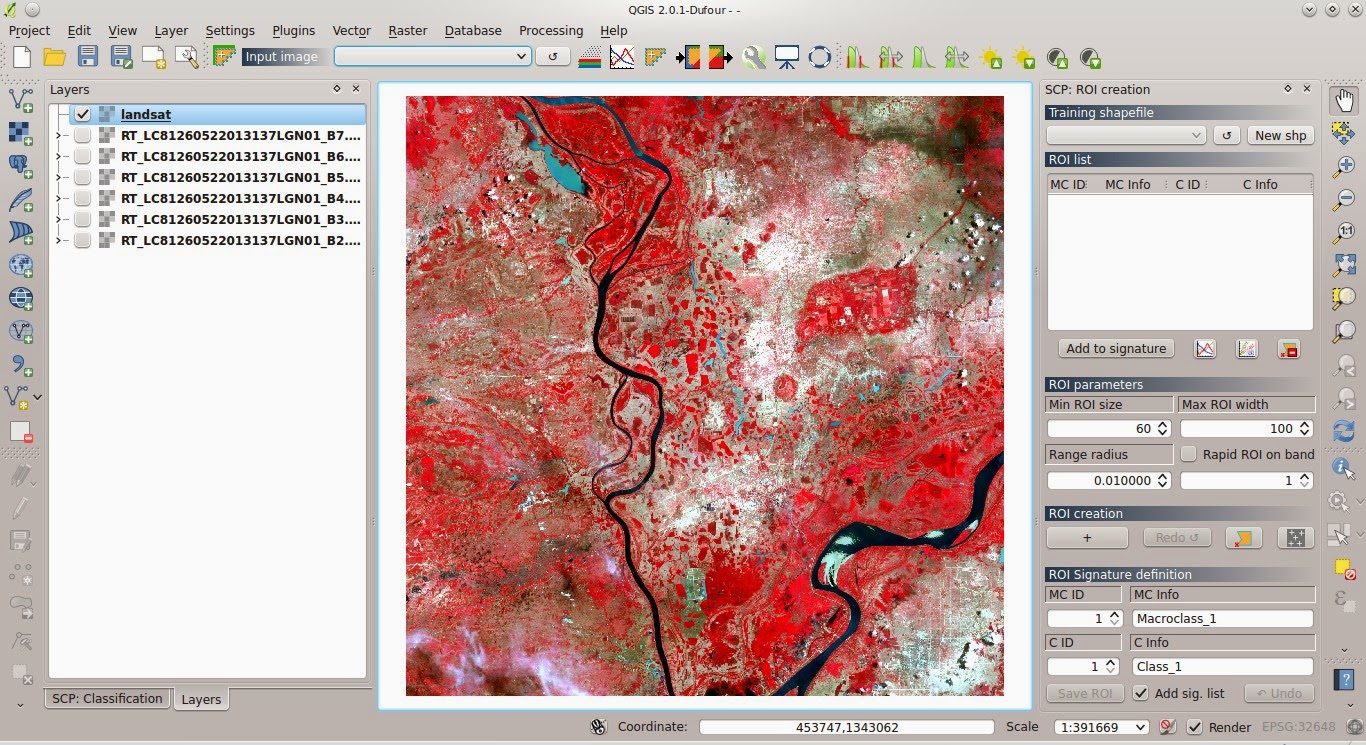Click the New shp button

click(1280, 134)
